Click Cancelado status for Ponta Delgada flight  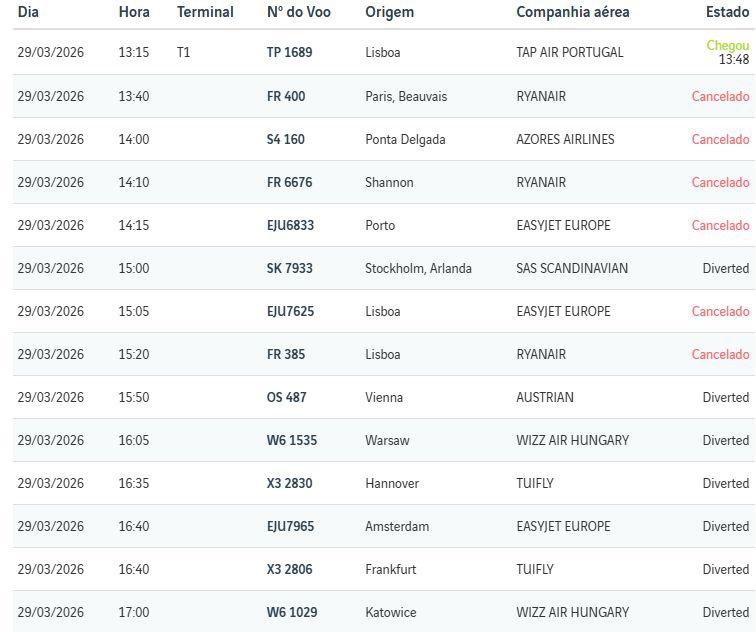click(720, 140)
